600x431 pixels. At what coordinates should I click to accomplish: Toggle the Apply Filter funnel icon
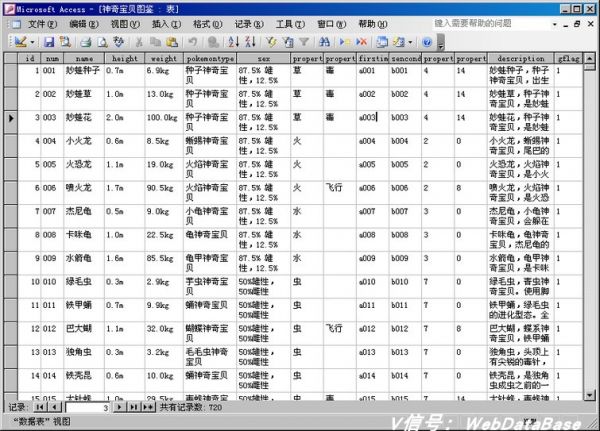(x=304, y=42)
